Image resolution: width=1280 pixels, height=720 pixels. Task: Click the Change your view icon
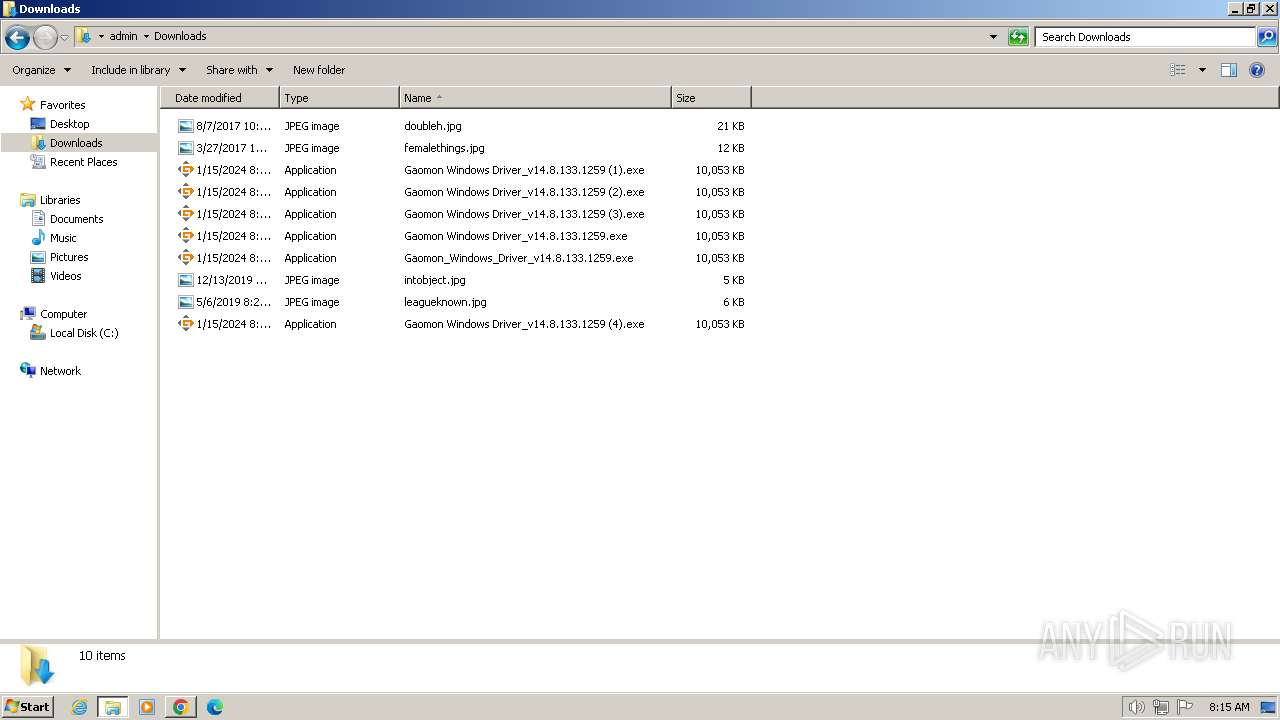[x=1178, y=70]
